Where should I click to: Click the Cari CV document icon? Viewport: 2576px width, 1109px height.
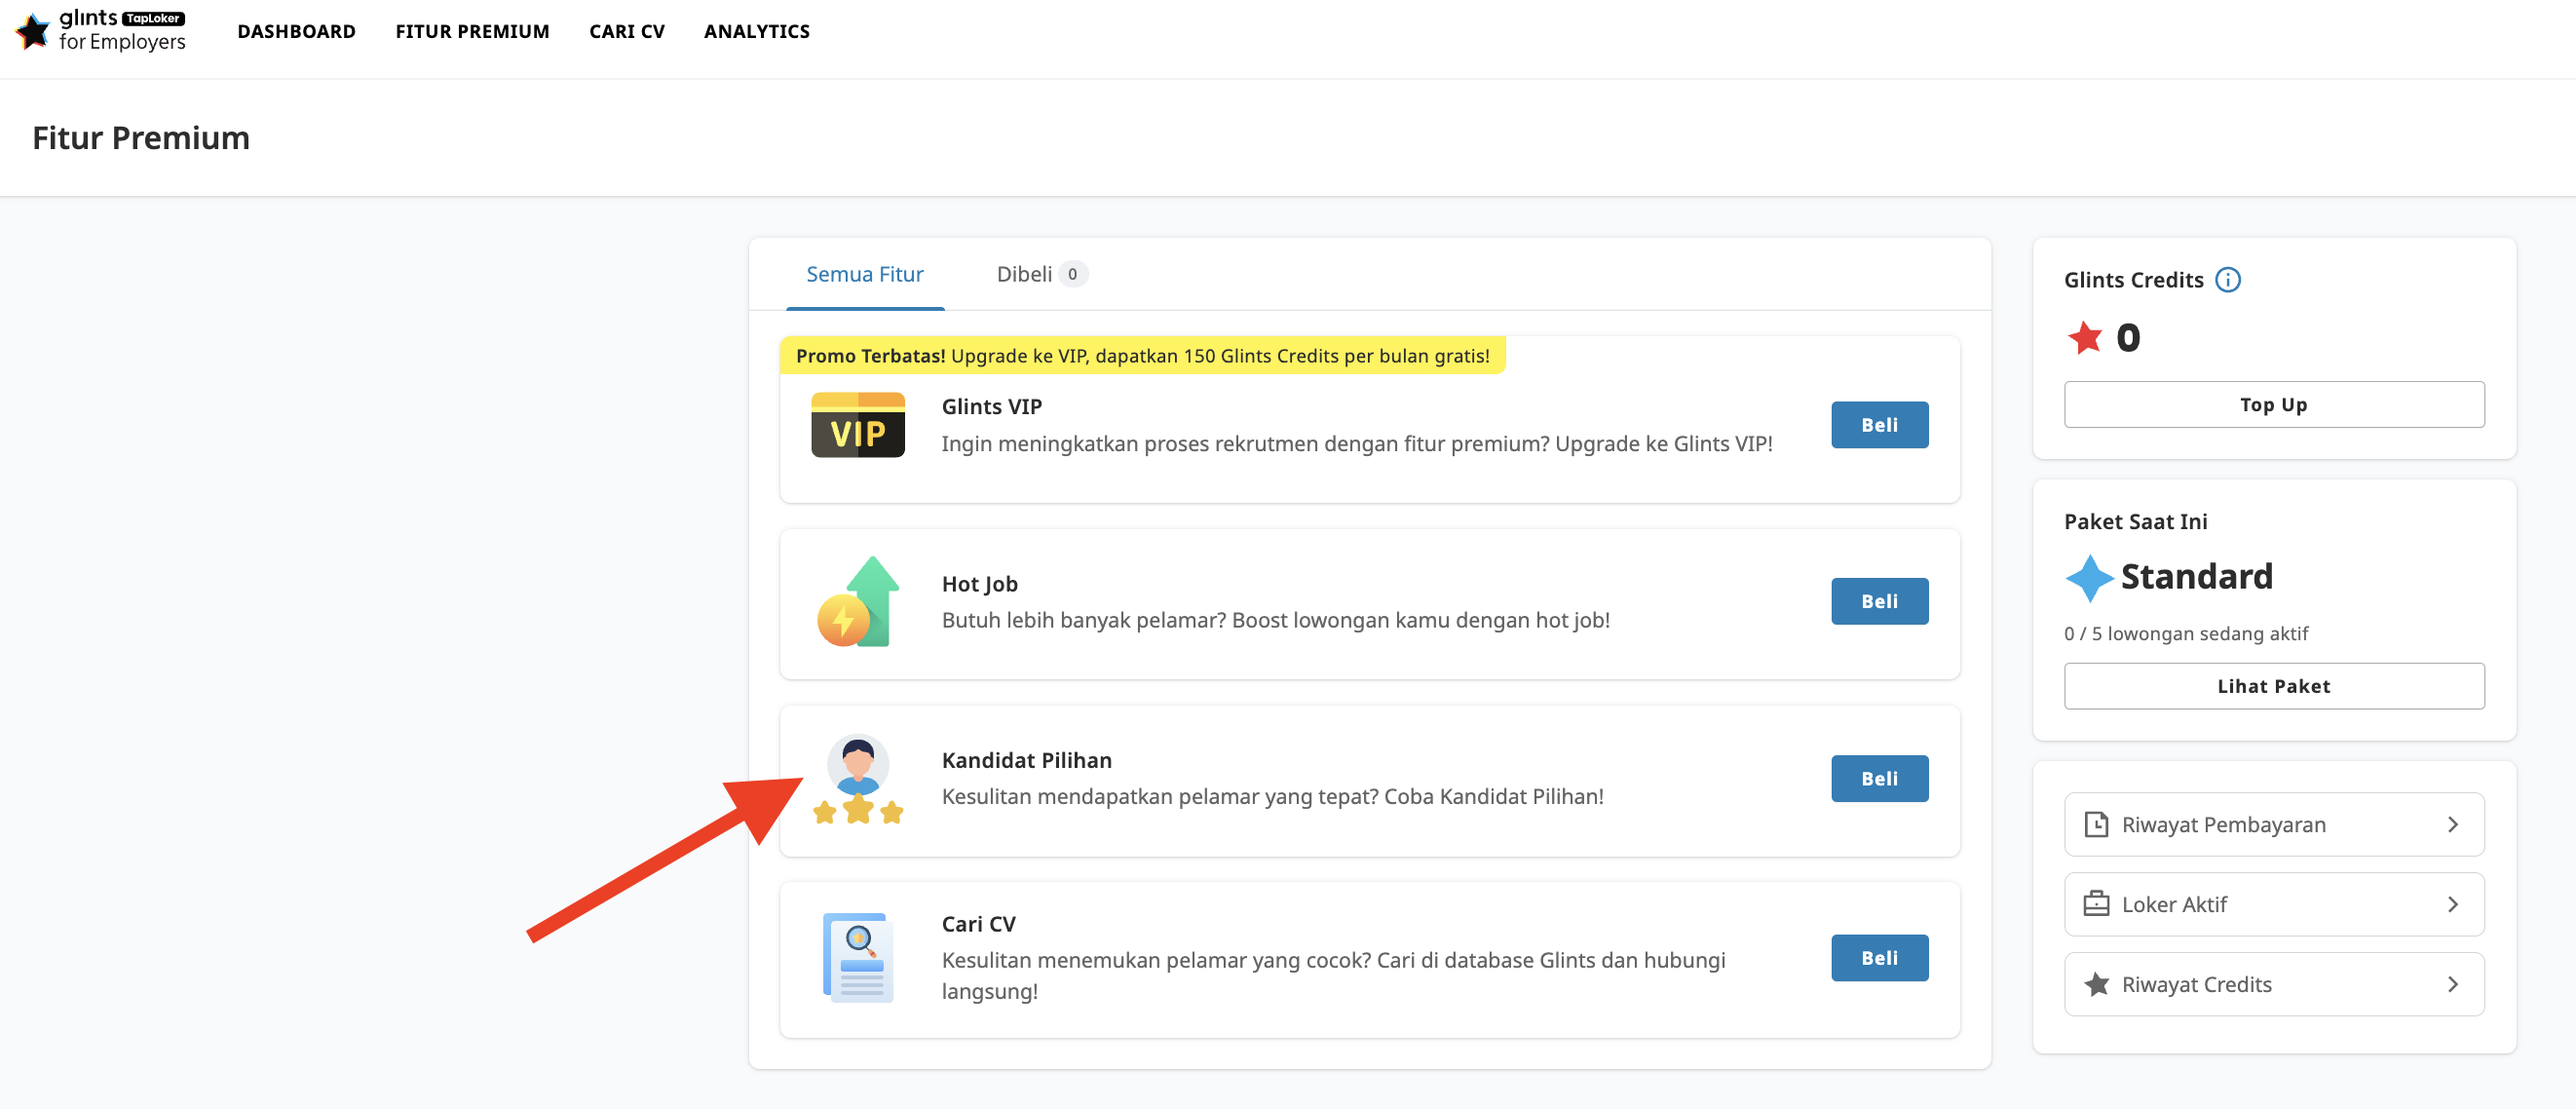857,957
